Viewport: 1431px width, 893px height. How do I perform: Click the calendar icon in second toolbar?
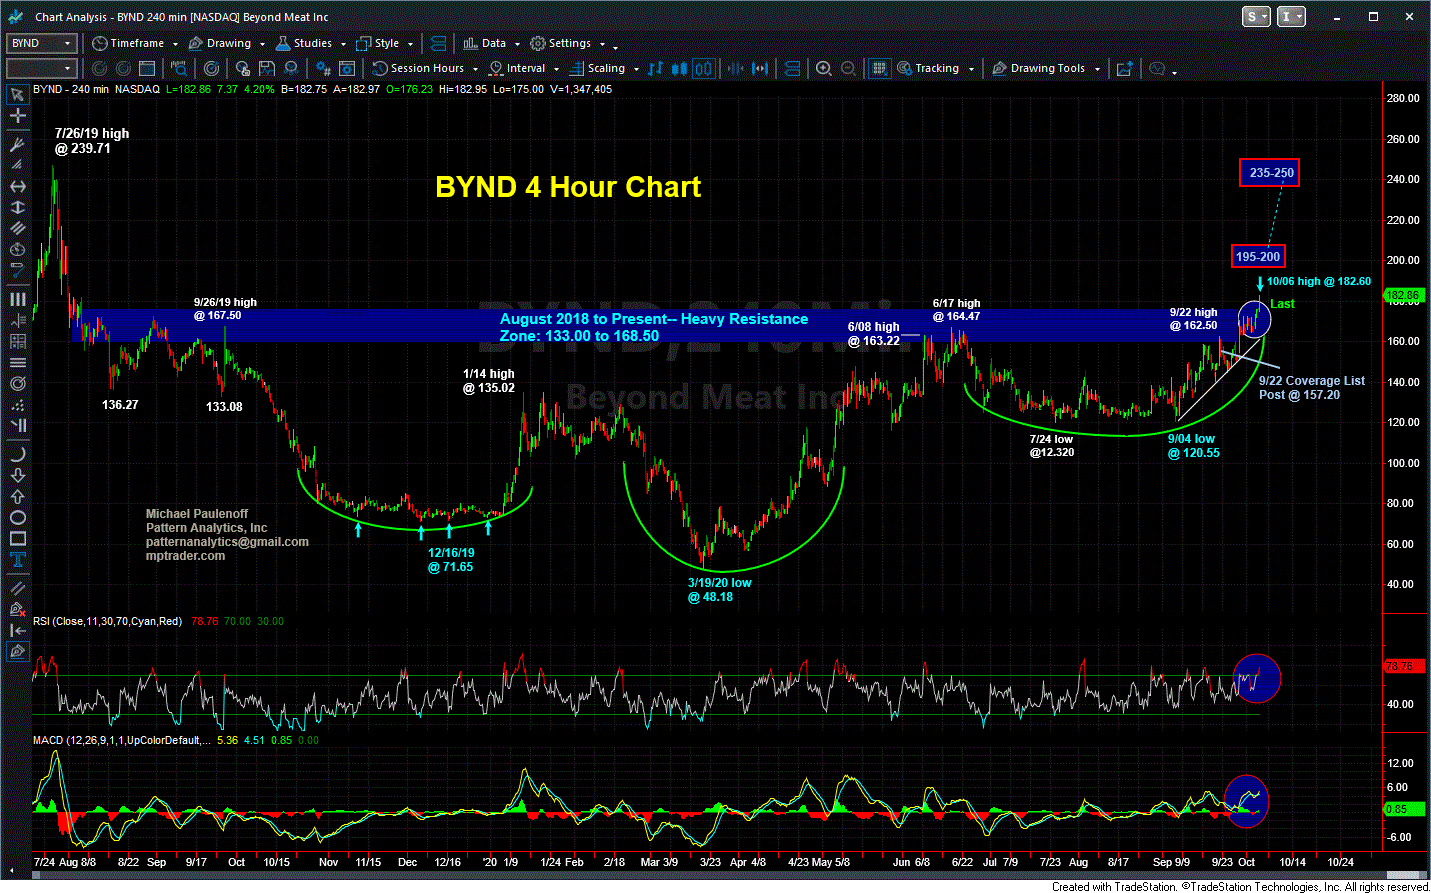pos(147,68)
